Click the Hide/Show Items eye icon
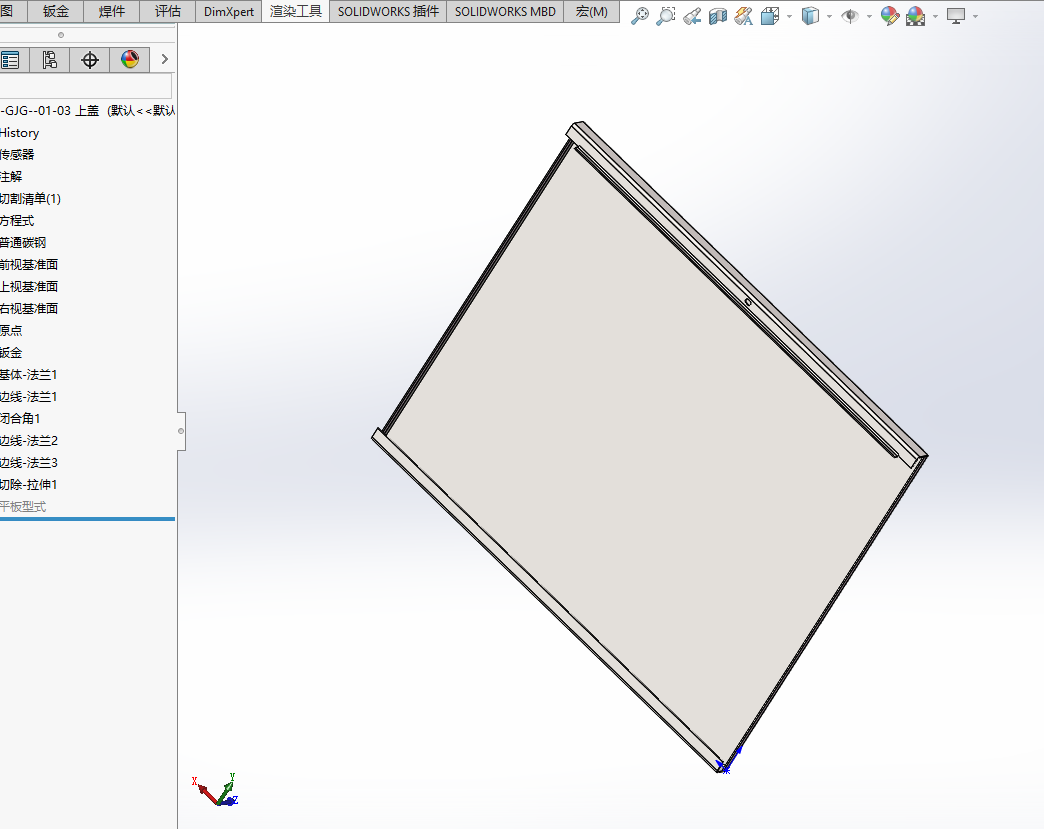Image resolution: width=1044 pixels, height=829 pixels. 850,16
